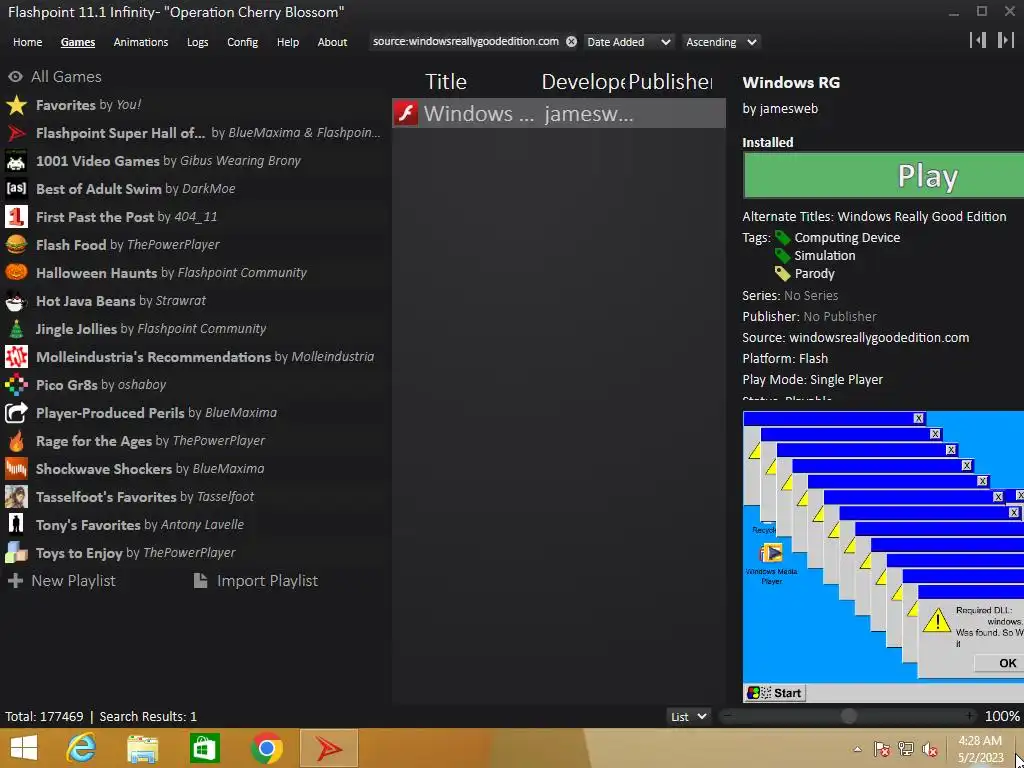1024x768 pixels.
Task: Click the Favorites star playlist icon
Action: [x=16, y=105]
